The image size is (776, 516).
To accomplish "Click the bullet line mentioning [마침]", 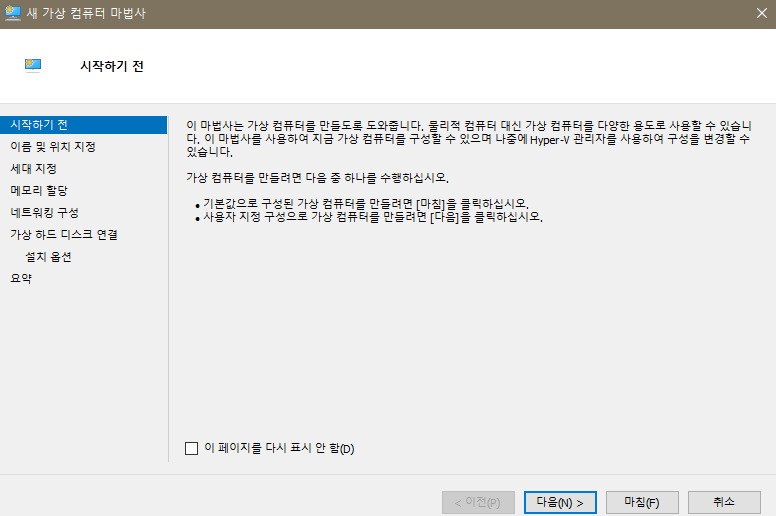I will [x=366, y=204].
